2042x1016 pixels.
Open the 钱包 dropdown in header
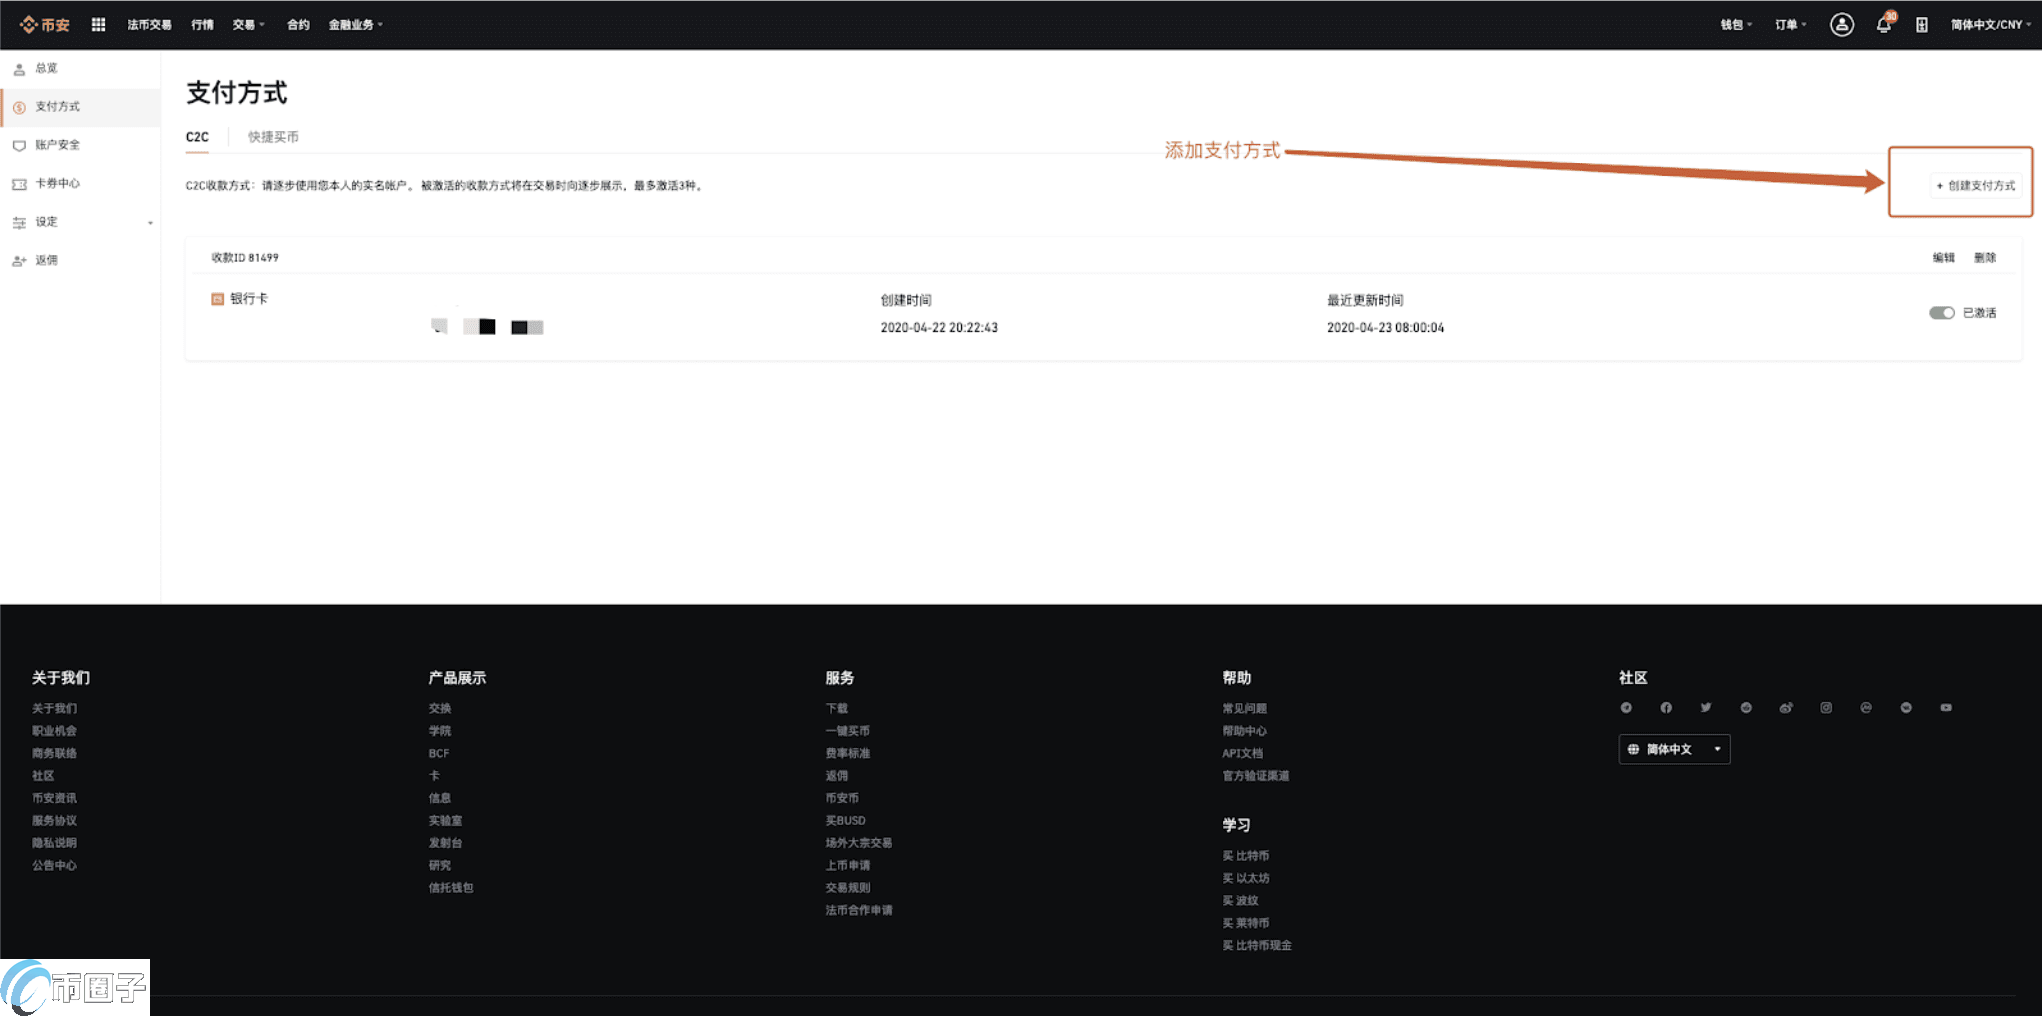click(x=1736, y=25)
